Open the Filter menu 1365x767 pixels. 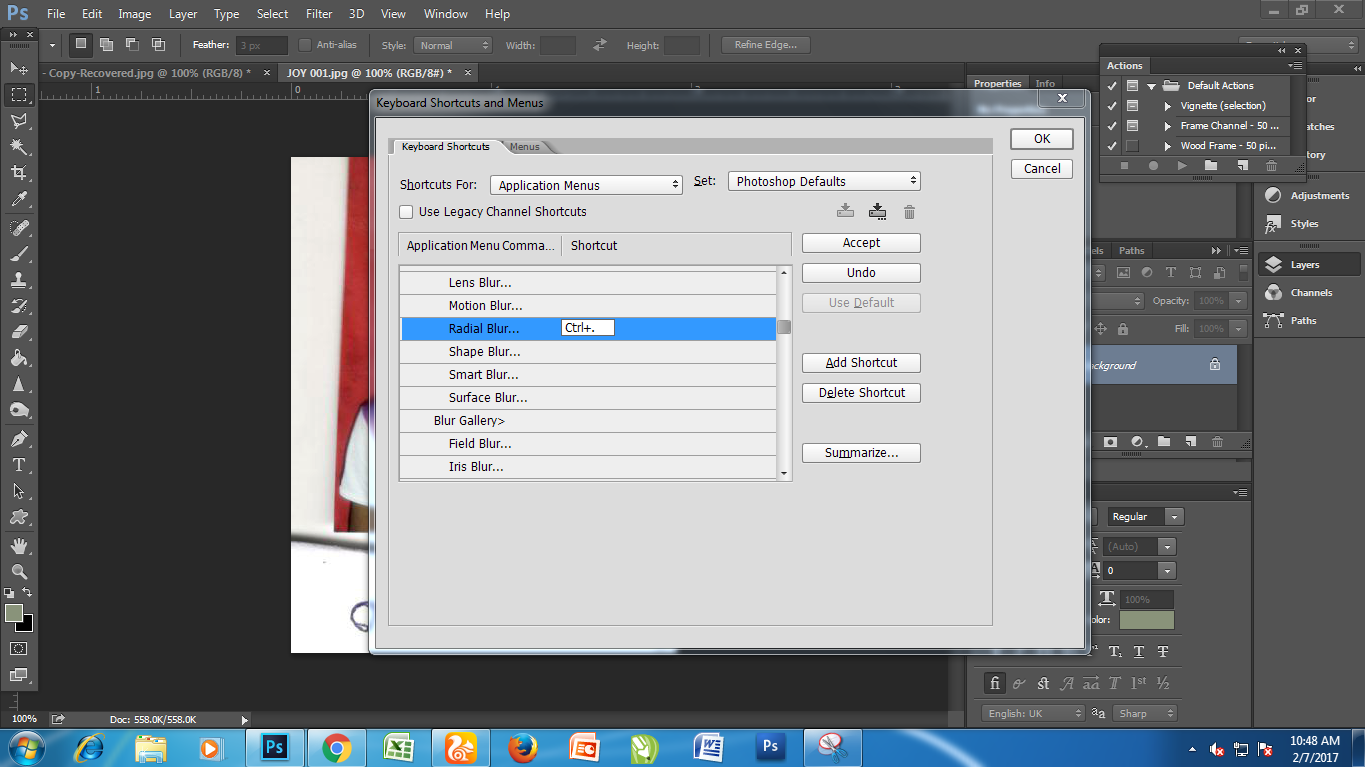coord(319,14)
